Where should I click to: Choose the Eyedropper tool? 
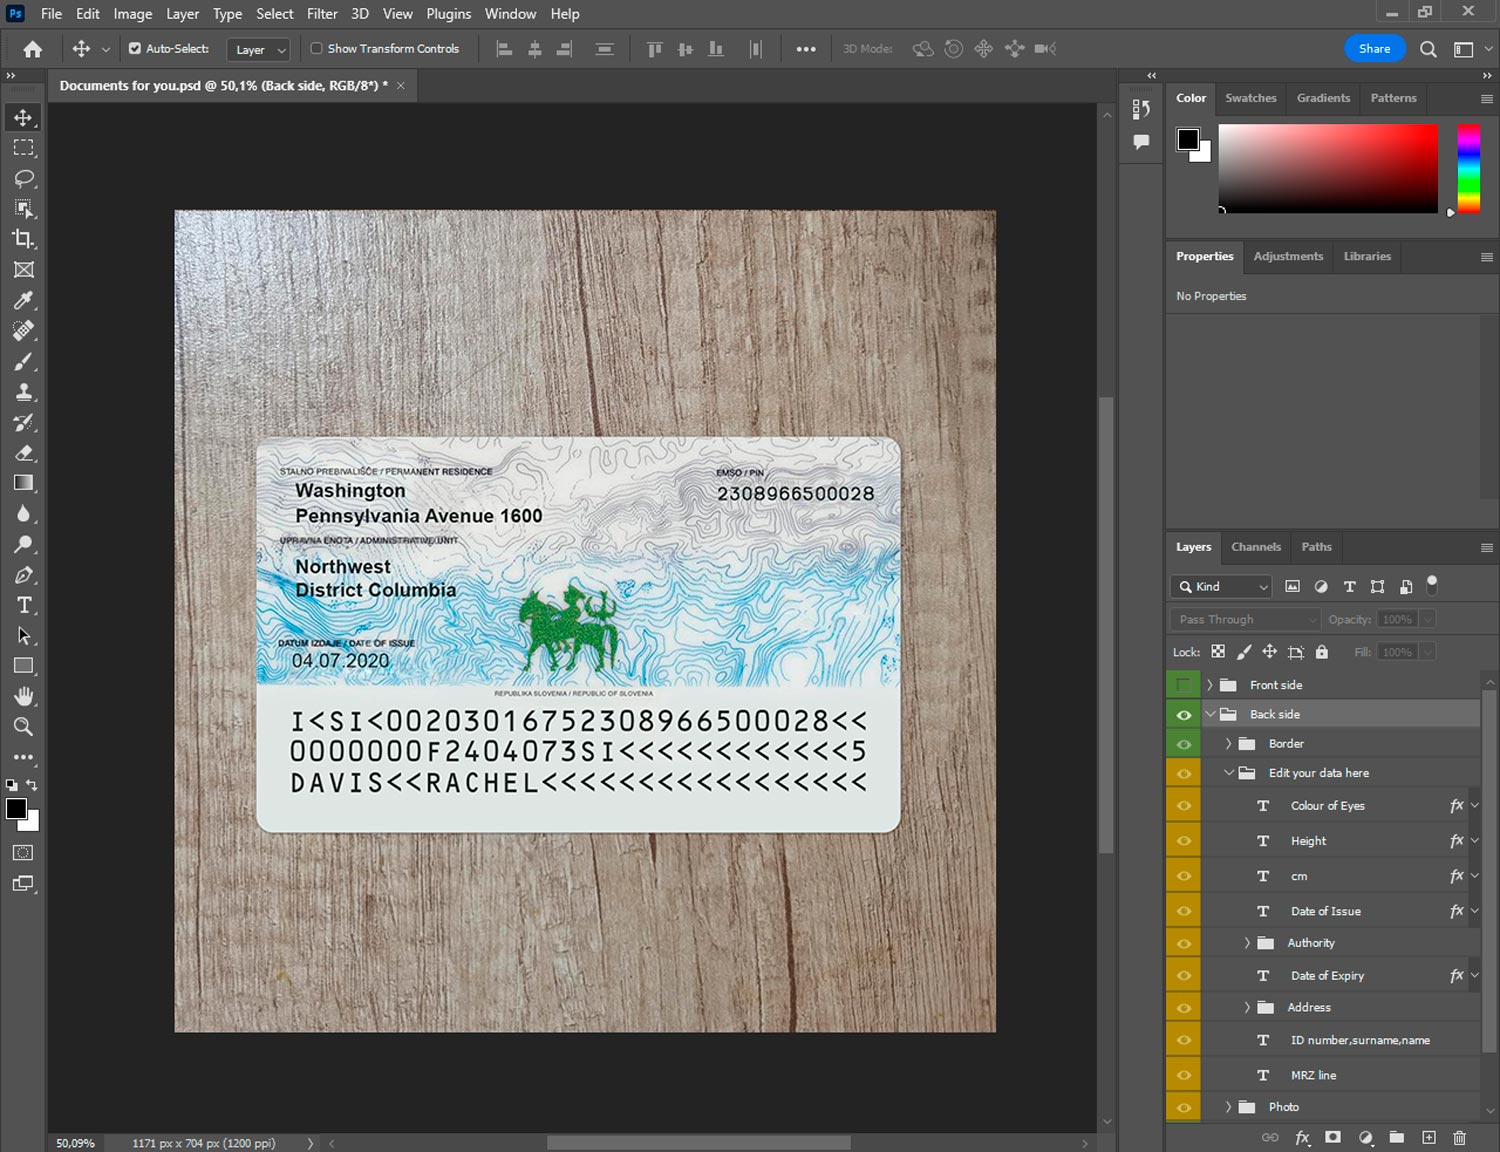pyautogui.click(x=23, y=300)
